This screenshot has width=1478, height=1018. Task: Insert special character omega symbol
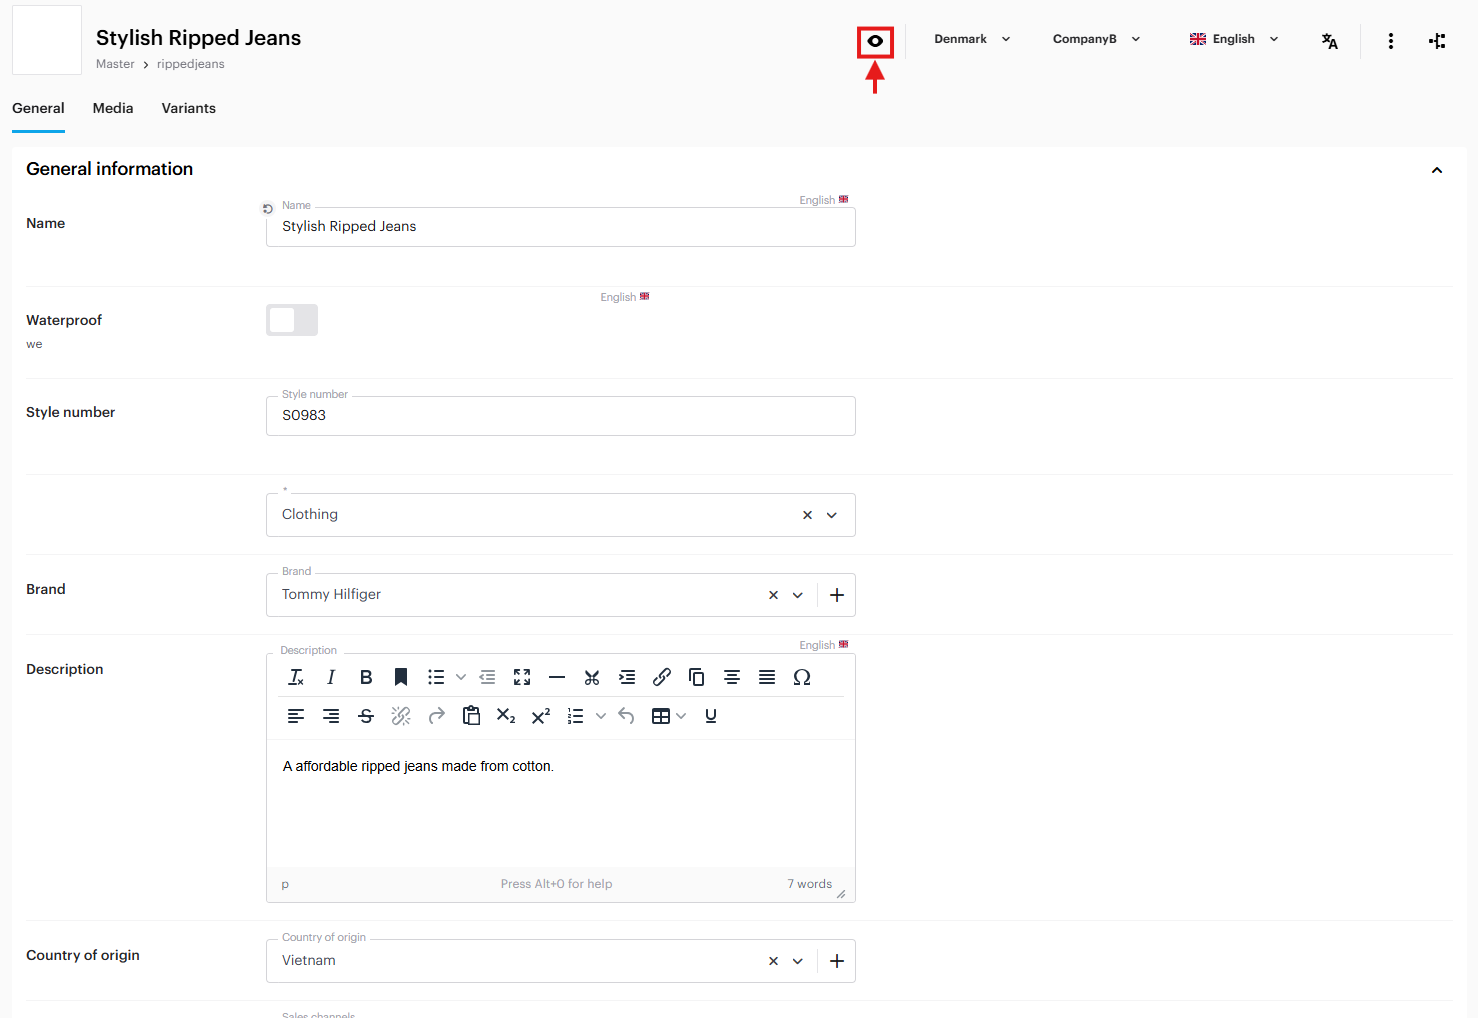pos(801,677)
